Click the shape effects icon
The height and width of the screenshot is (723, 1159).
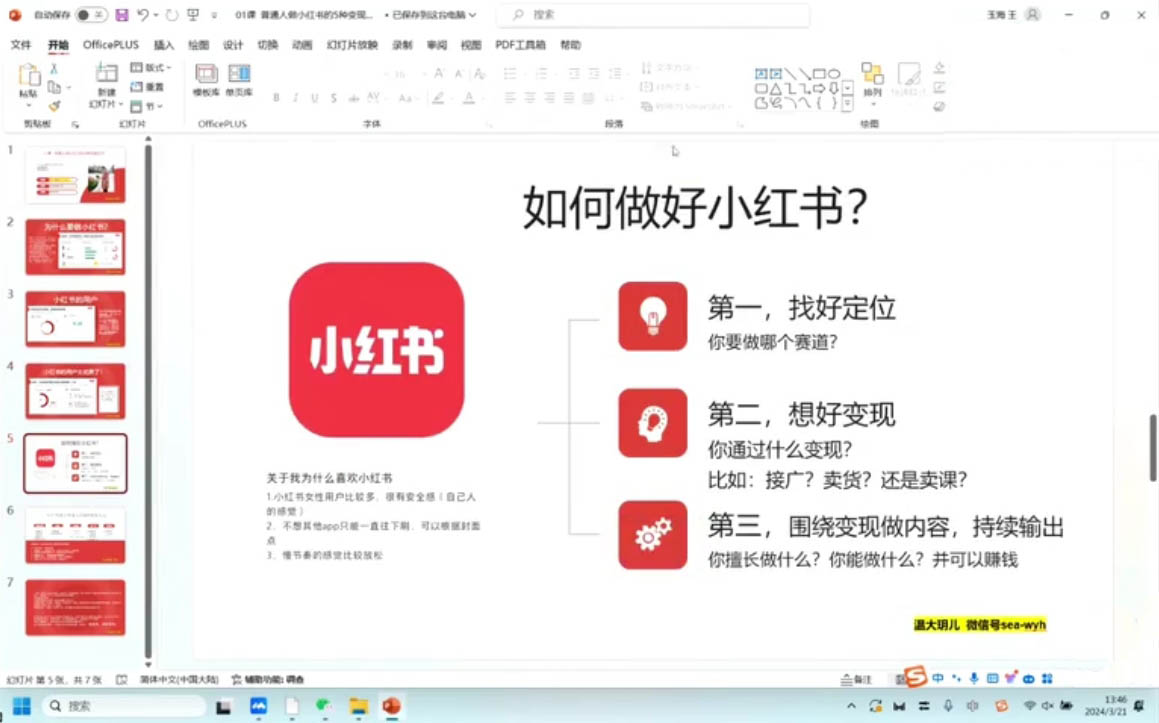point(939,106)
